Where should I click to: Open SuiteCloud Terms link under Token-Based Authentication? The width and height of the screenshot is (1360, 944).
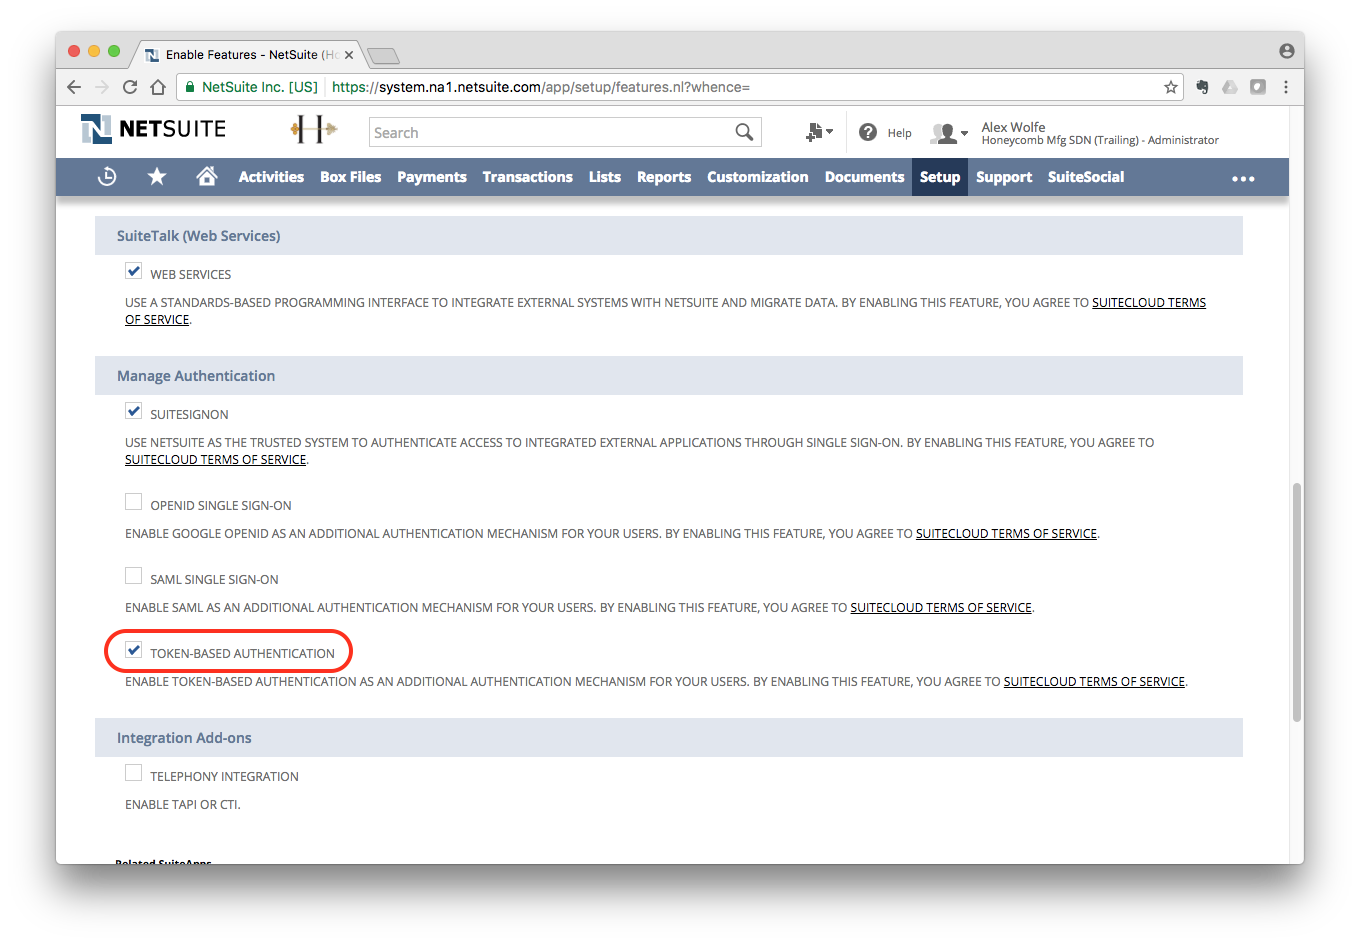coord(1094,681)
